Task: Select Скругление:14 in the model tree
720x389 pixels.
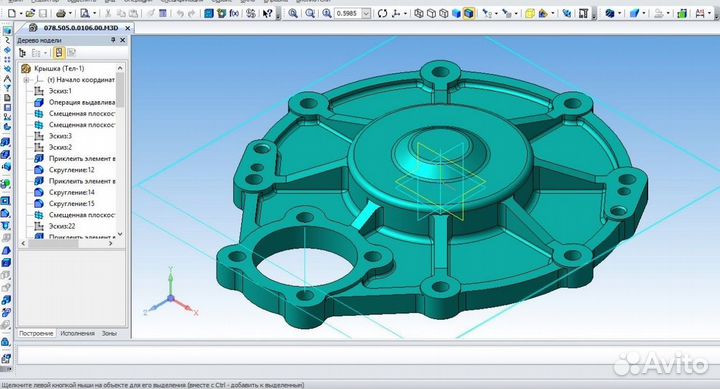Action: click(x=71, y=192)
